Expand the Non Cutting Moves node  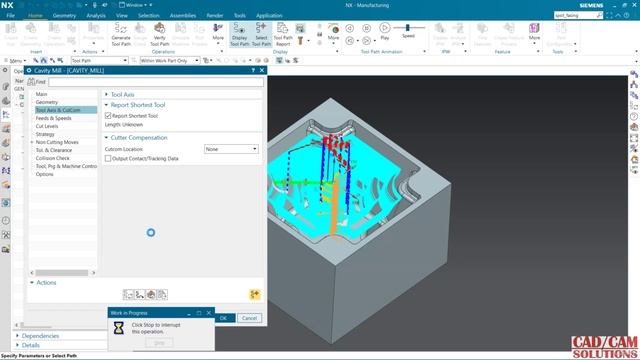tap(32, 142)
